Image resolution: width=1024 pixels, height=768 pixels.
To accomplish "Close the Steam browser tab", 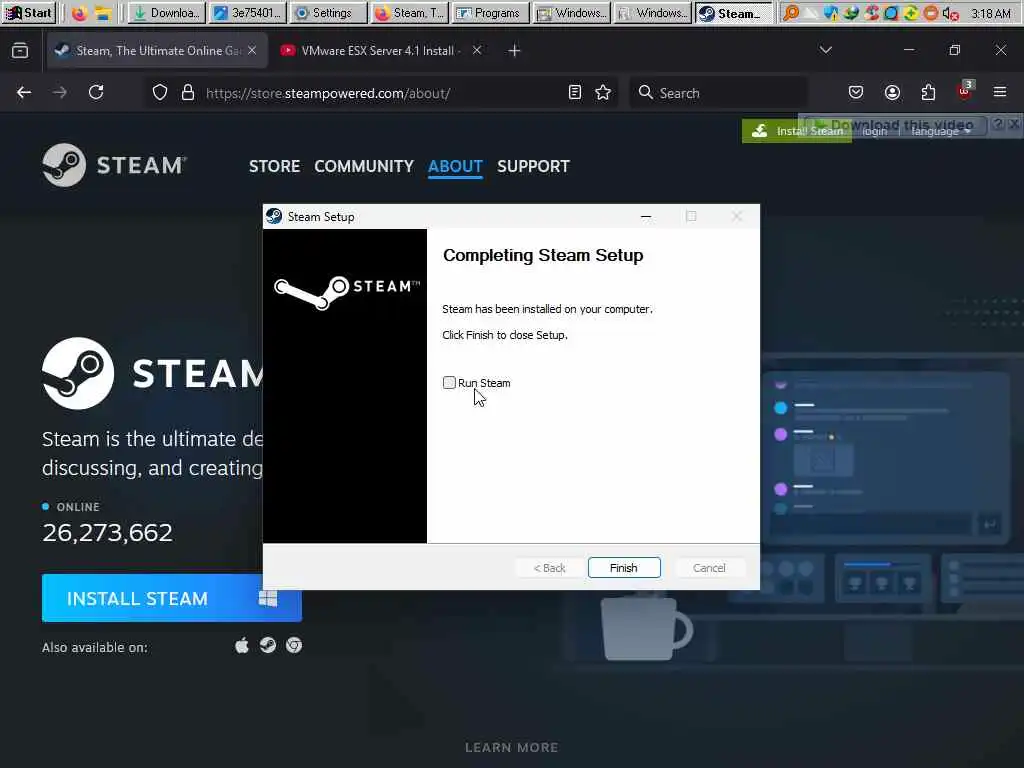I will click(x=252, y=50).
